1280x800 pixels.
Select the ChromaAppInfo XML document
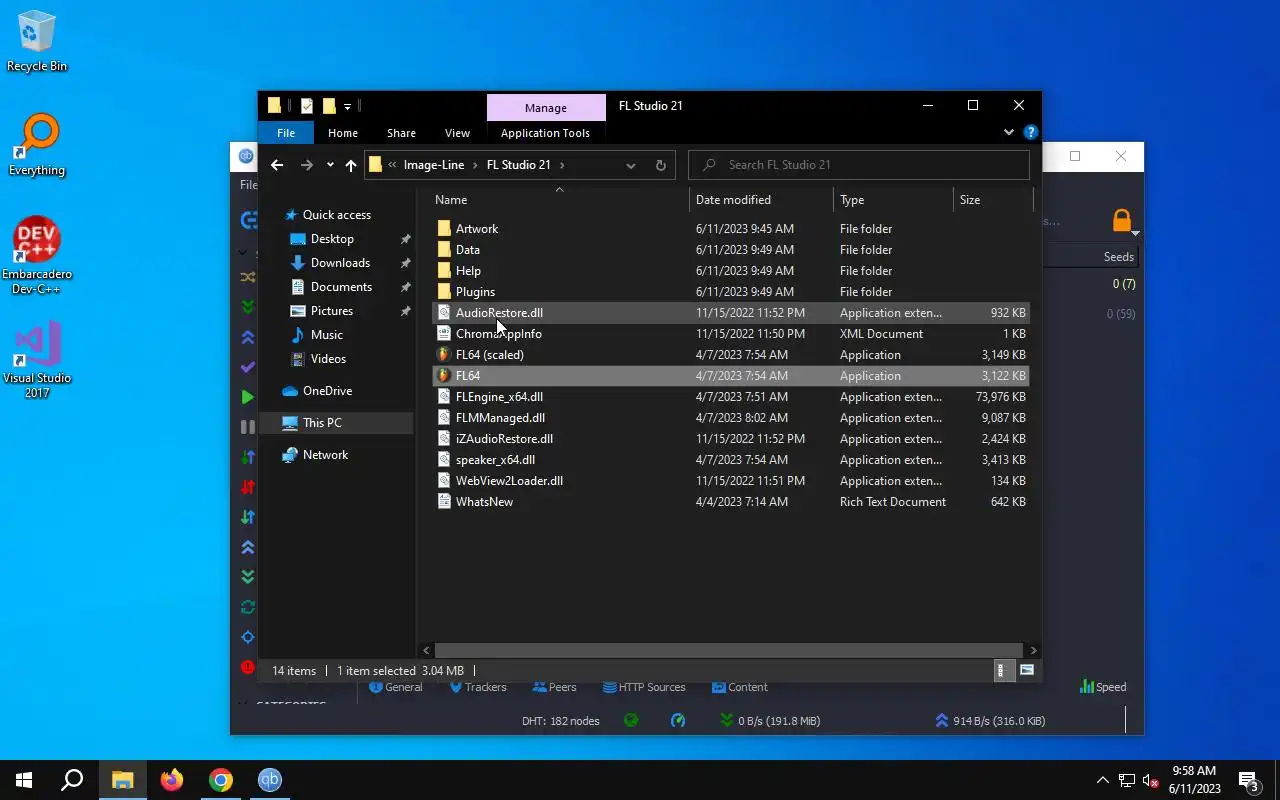tap(731, 334)
